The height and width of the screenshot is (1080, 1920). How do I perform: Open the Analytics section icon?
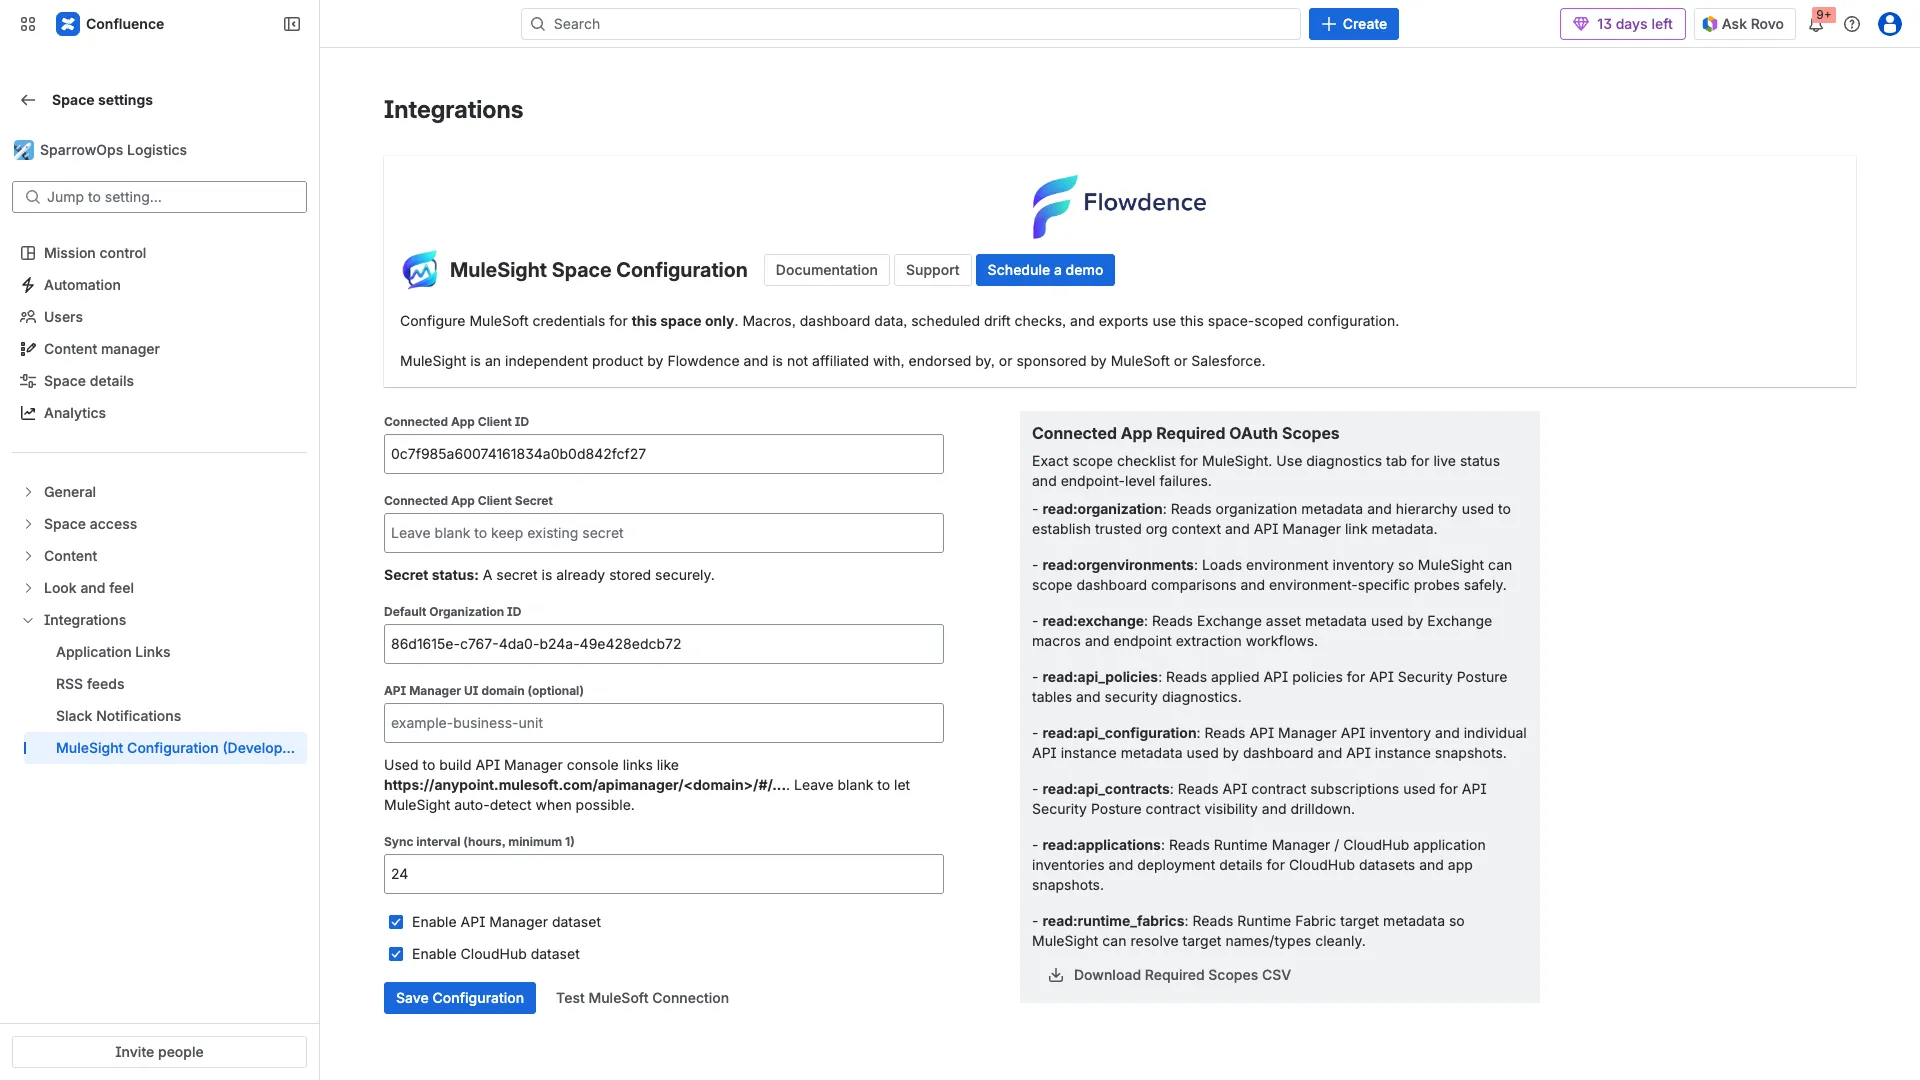tap(28, 413)
